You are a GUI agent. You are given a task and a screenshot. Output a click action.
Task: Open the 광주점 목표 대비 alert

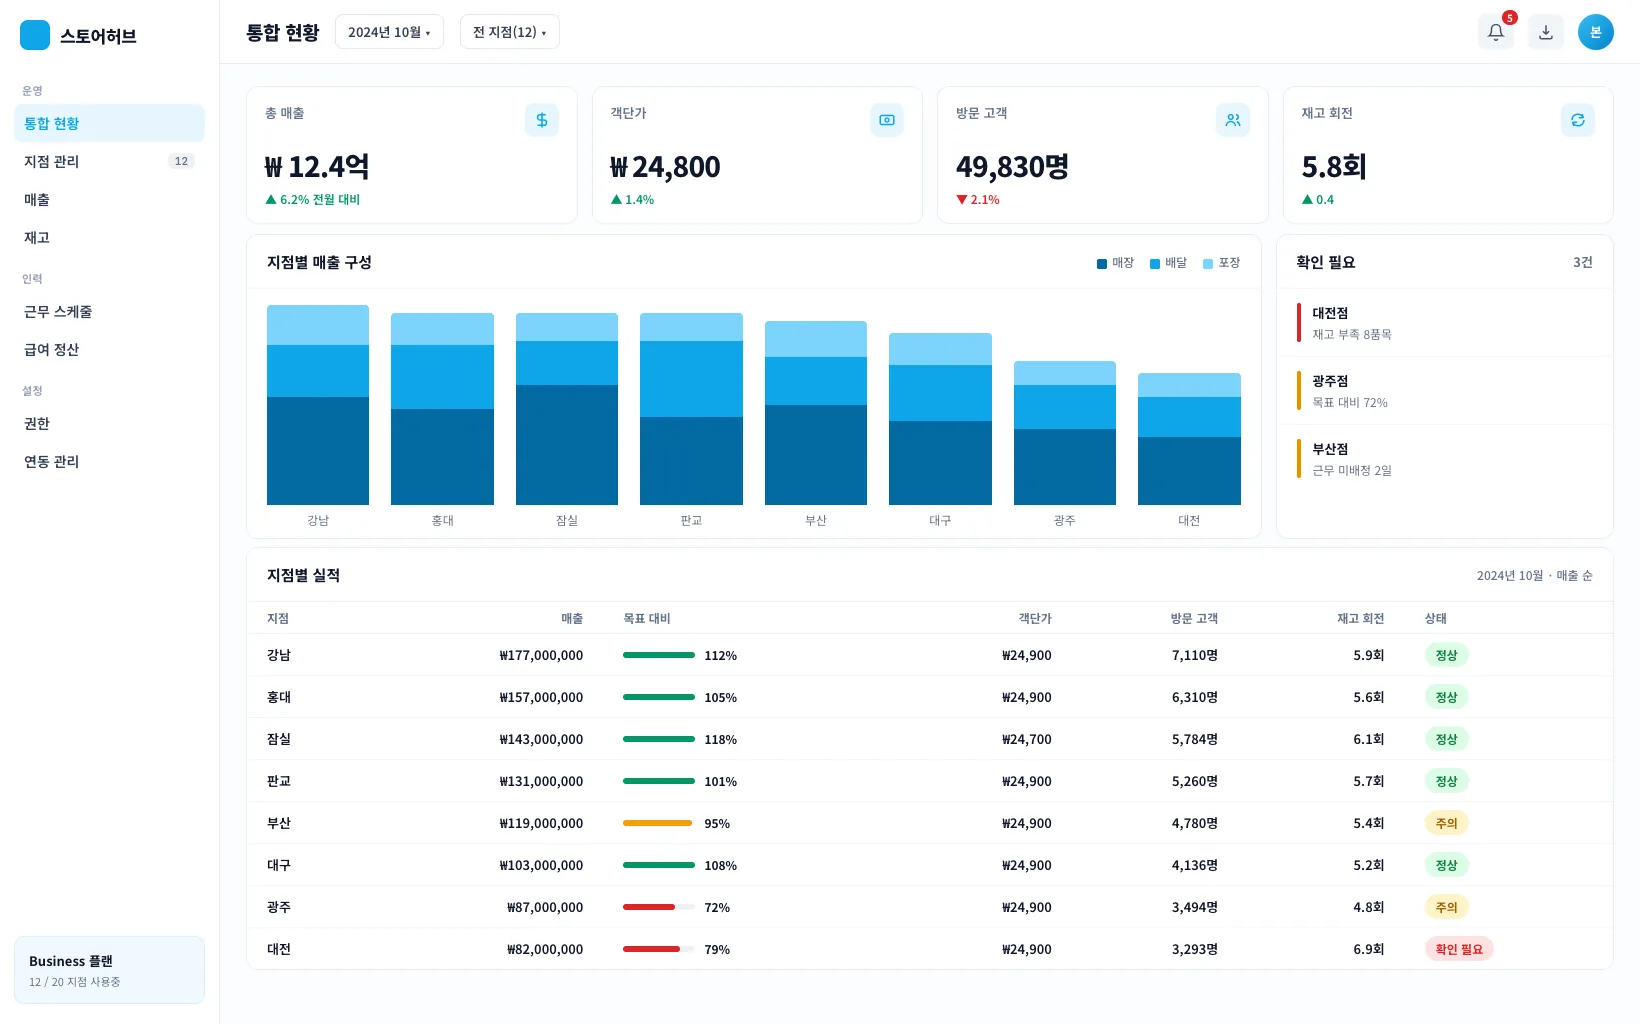1444,391
